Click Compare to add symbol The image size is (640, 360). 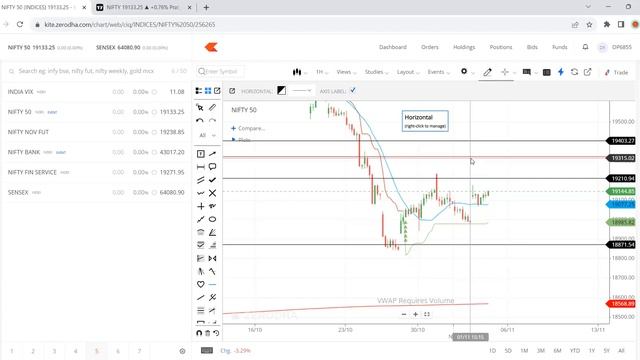click(x=248, y=128)
